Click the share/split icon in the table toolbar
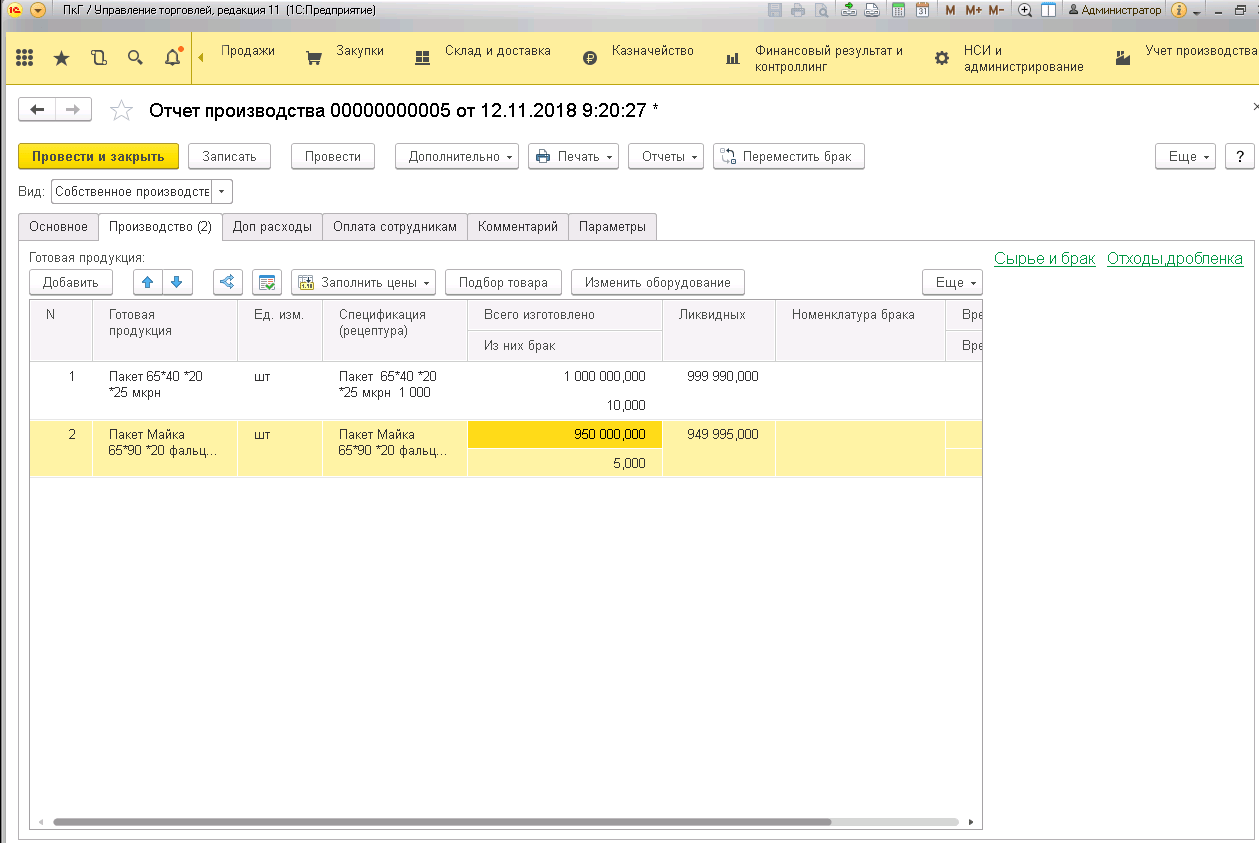This screenshot has width=1259, height=843. click(x=228, y=282)
